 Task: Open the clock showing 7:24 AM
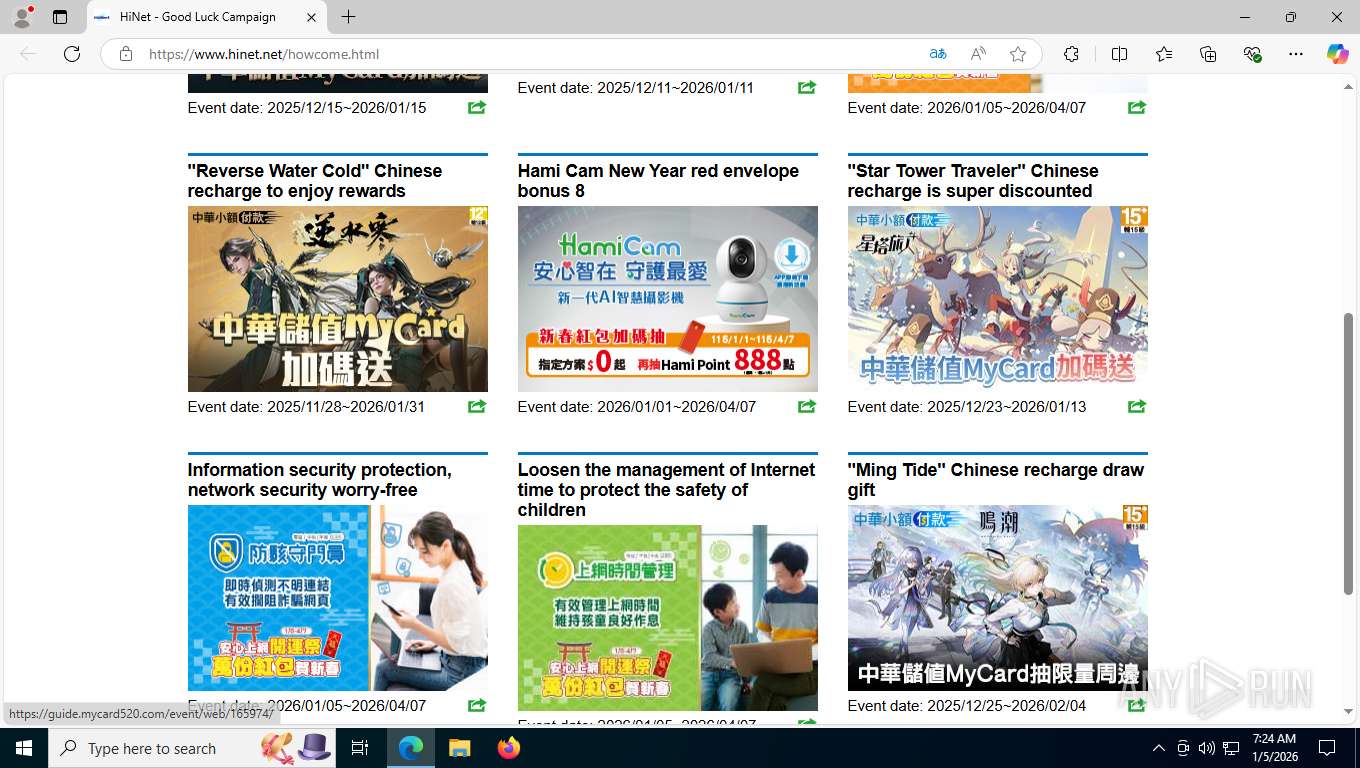click(x=1274, y=748)
